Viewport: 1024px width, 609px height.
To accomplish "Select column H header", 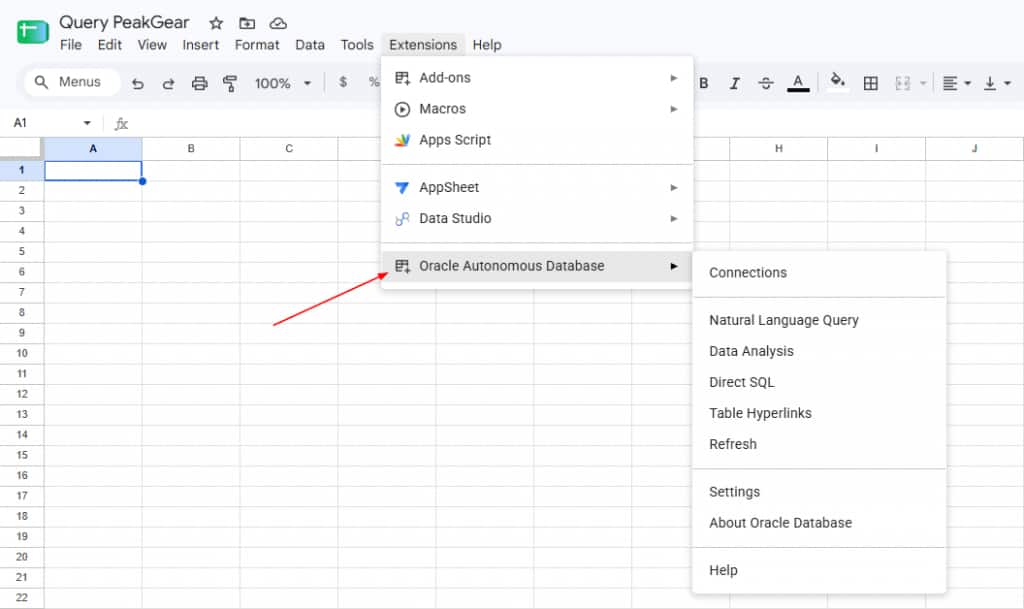I will click(778, 149).
